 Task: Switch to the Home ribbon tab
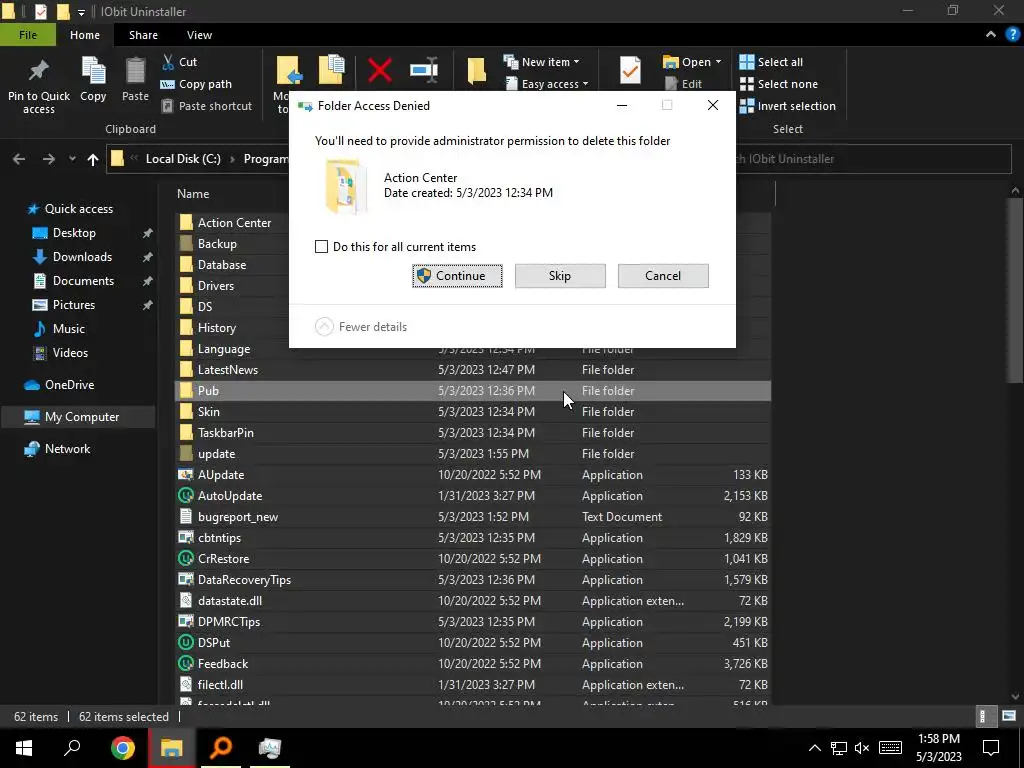tap(85, 35)
